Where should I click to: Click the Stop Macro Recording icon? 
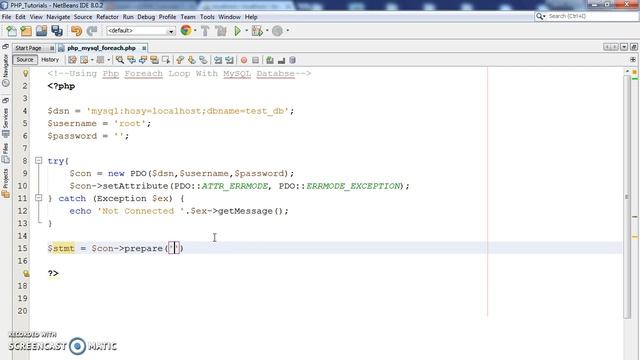[256, 60]
